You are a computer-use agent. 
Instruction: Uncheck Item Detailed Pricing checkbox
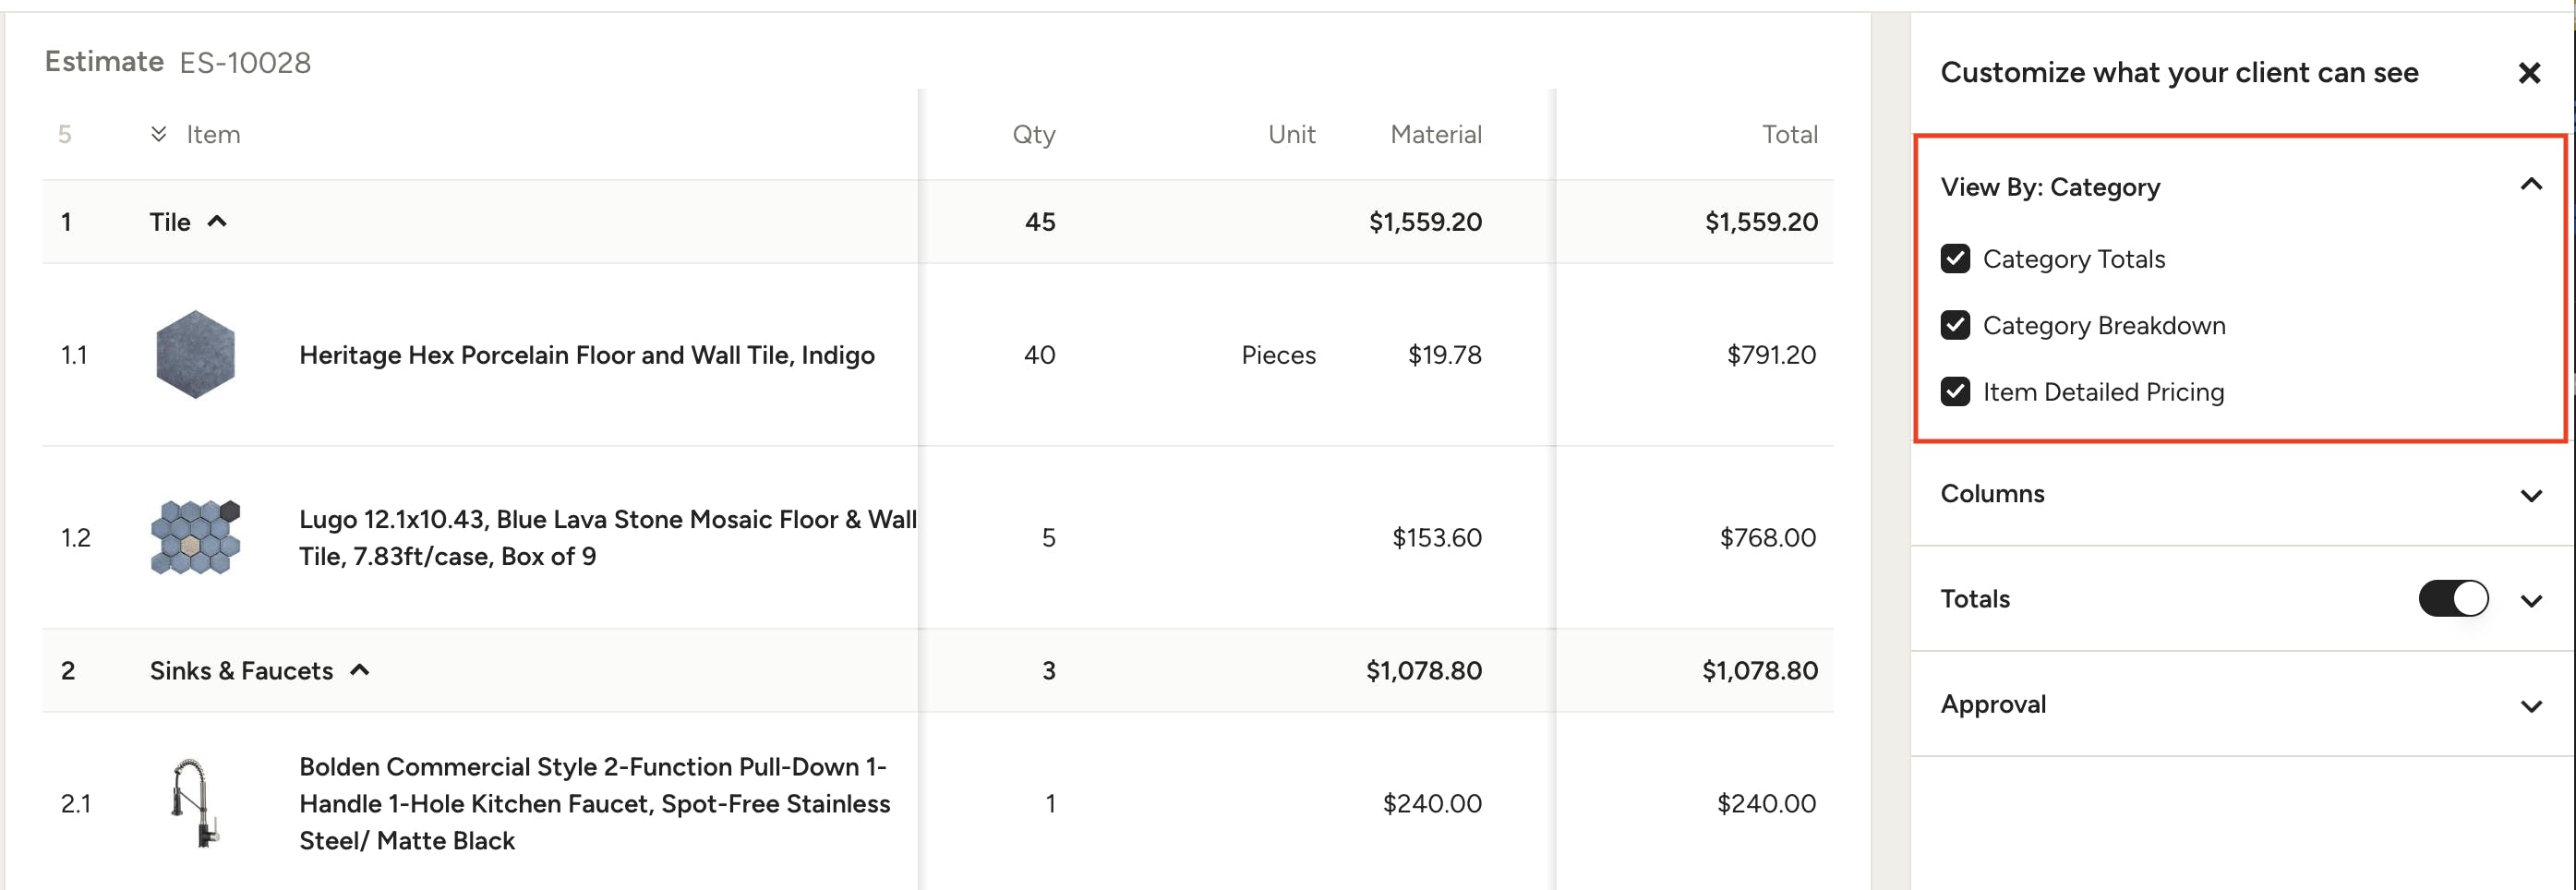pos(1955,392)
